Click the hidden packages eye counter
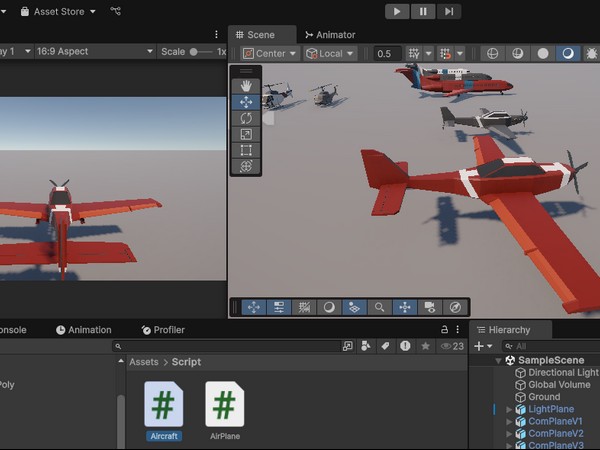 click(452, 346)
